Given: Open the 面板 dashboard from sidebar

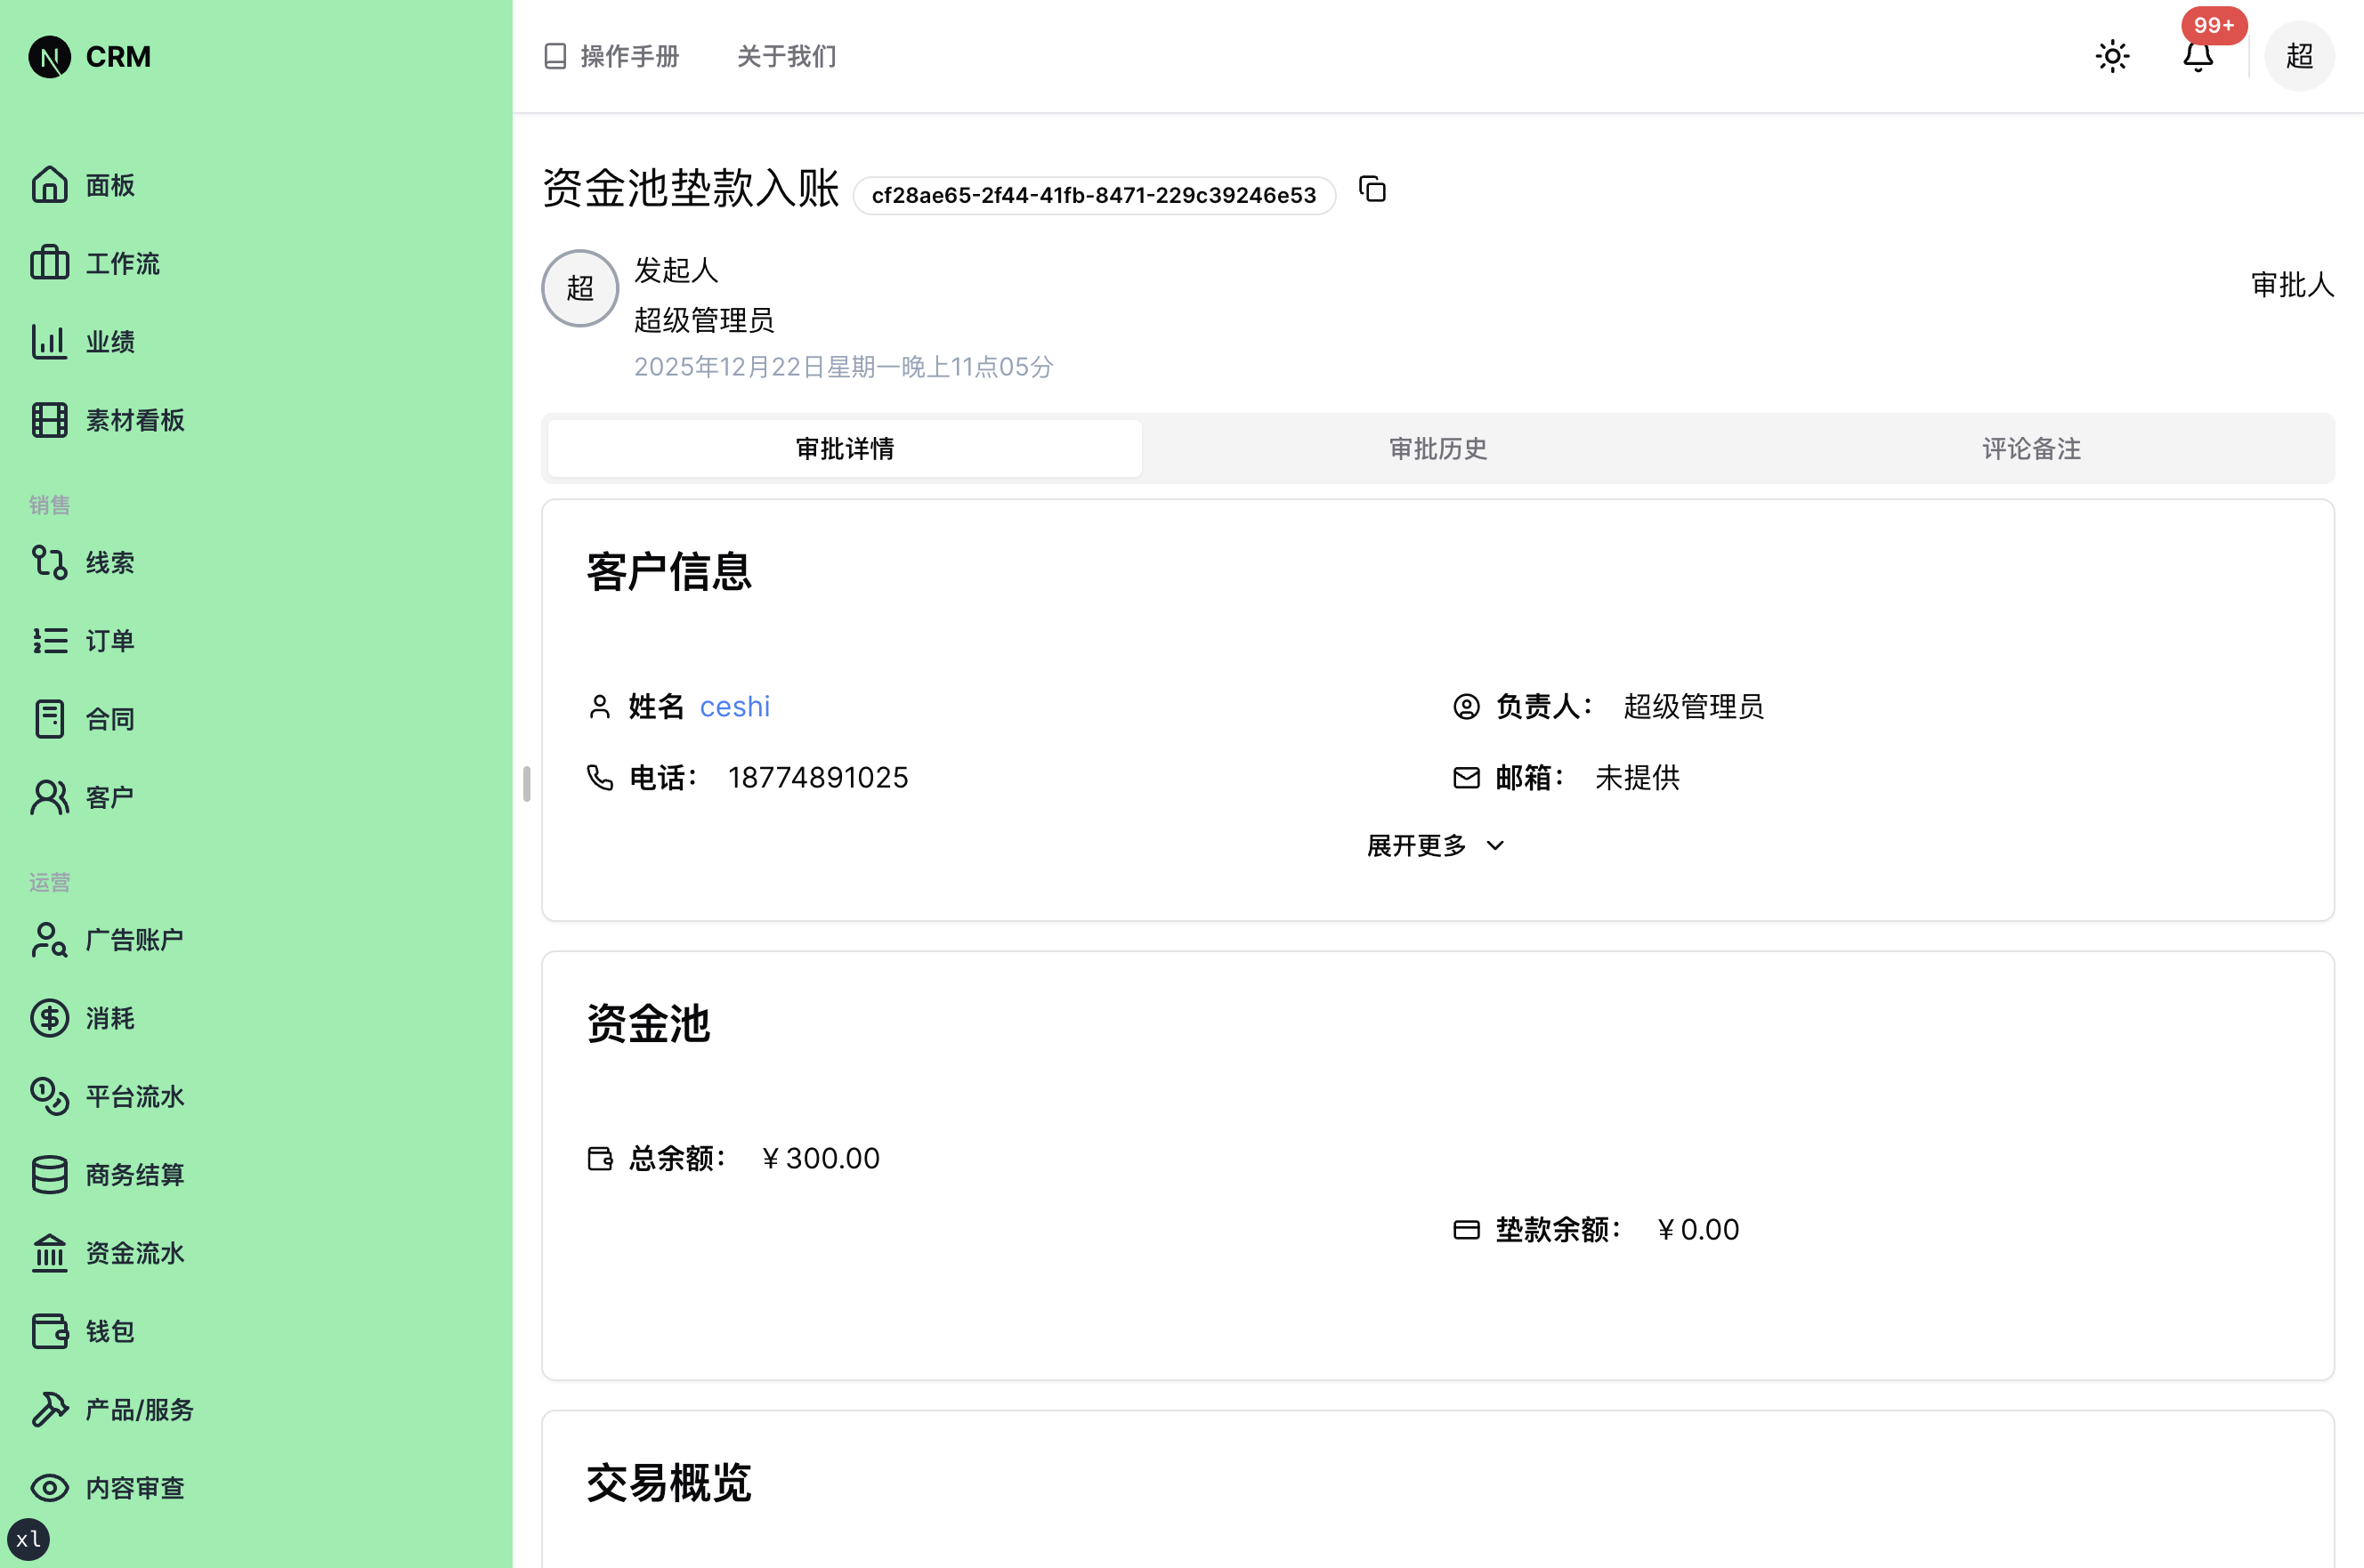Looking at the screenshot, I should pos(110,185).
